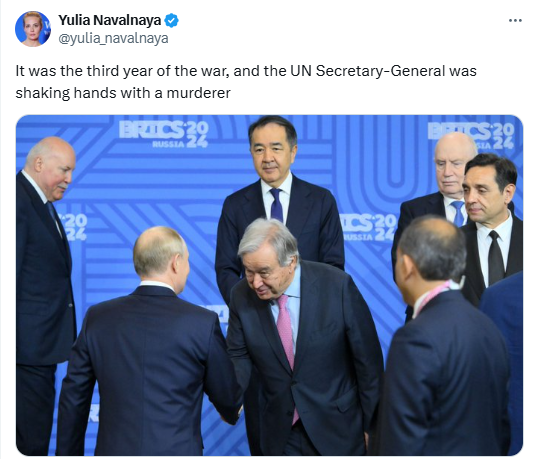This screenshot has width=534, height=459.
Task: Click the display name Yulia Navalnaya
Action: (109, 20)
